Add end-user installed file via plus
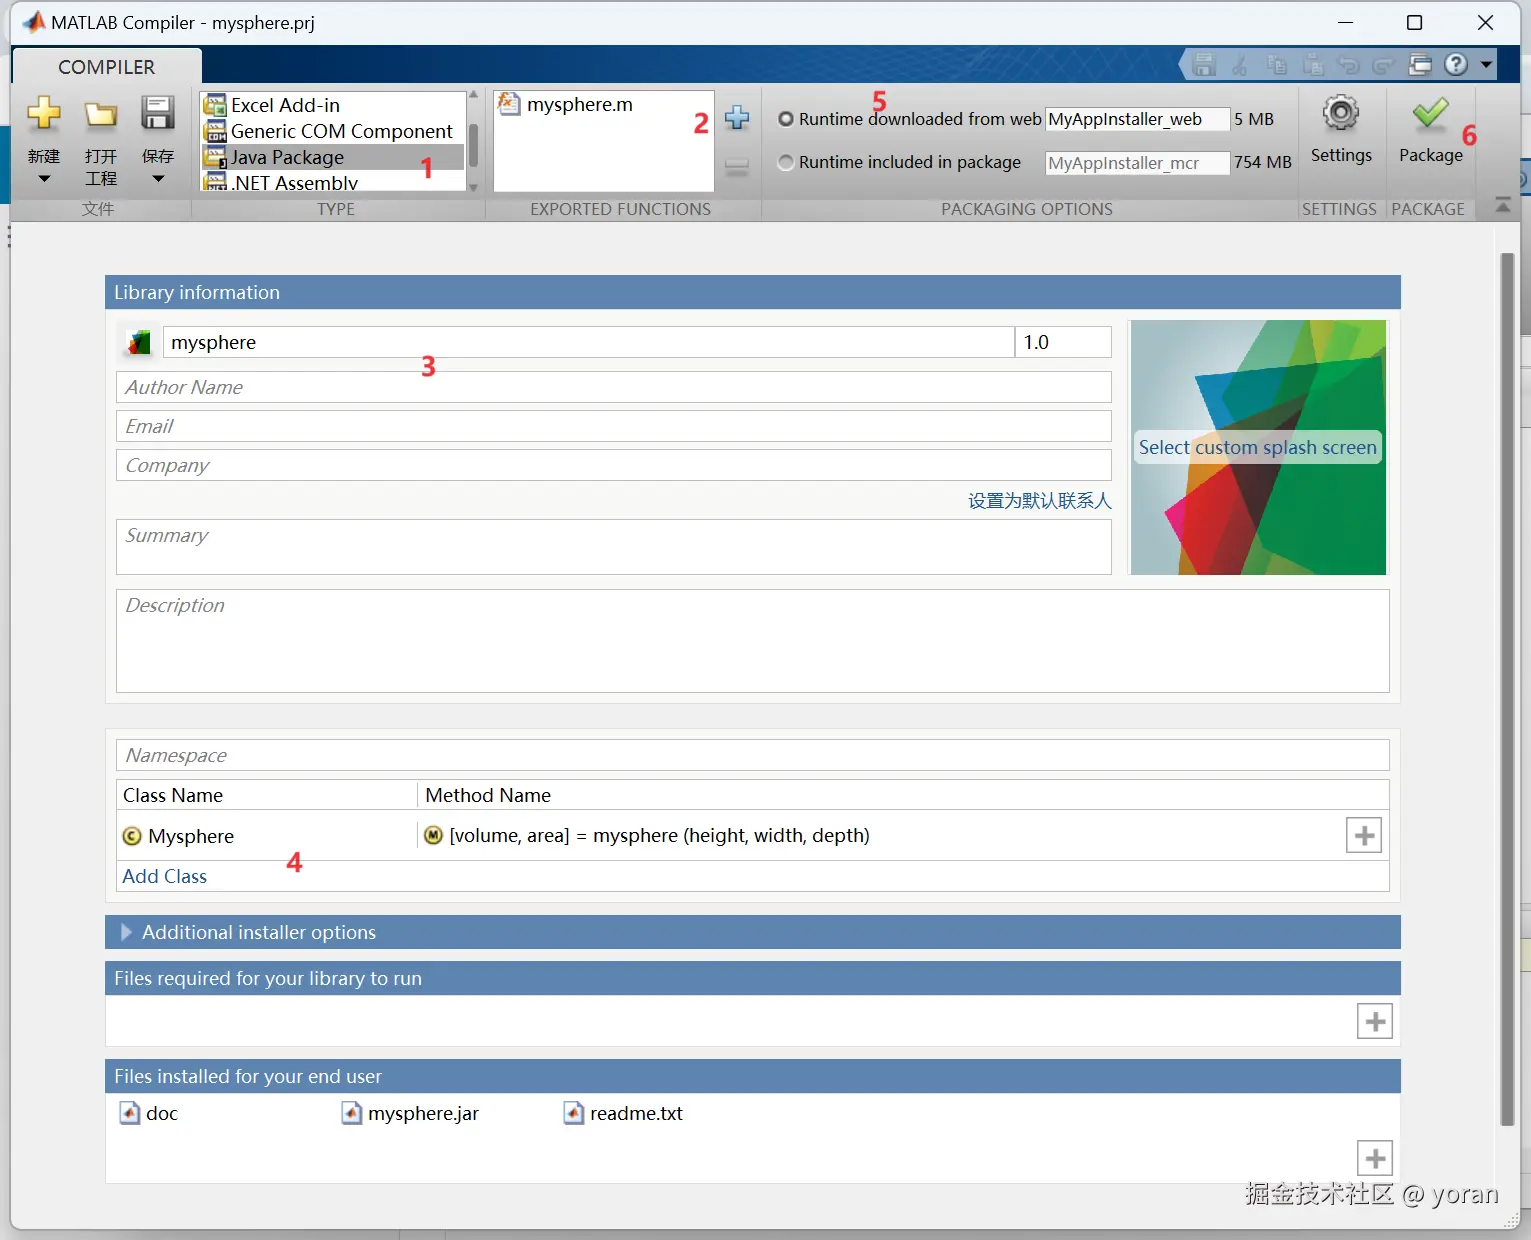 click(1375, 1158)
